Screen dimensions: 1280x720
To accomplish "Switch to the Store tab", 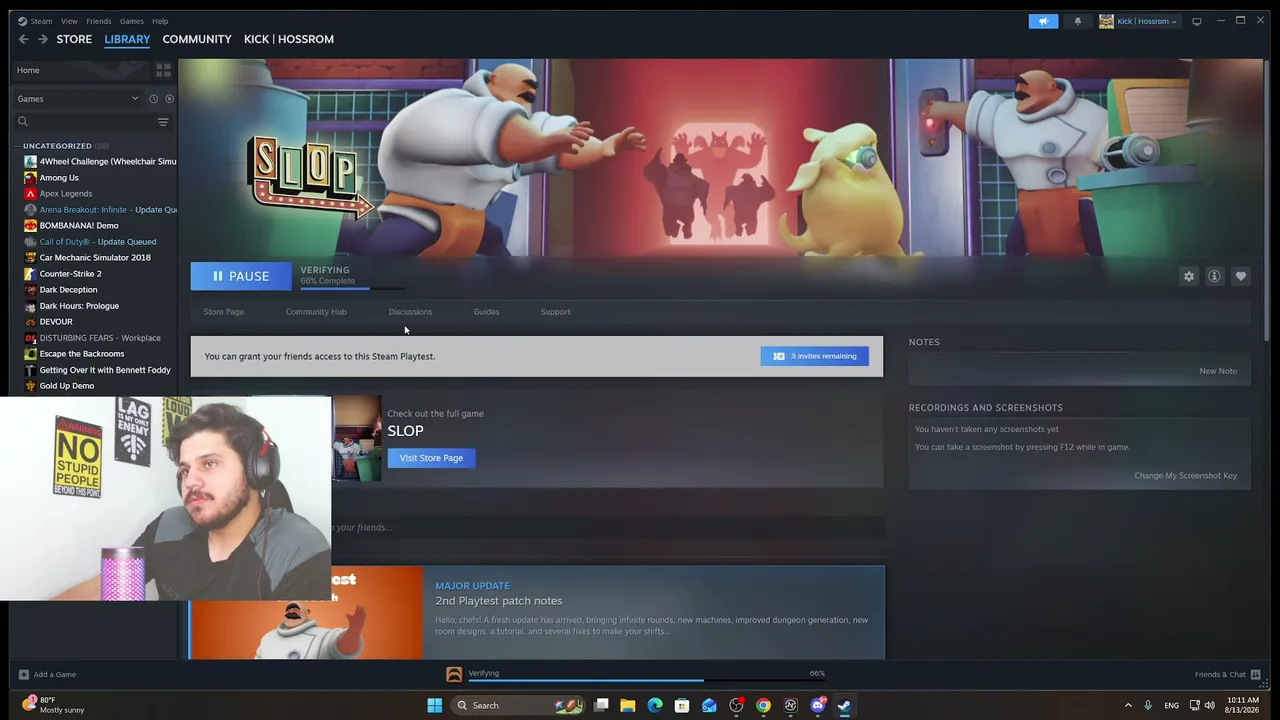I will pyautogui.click(x=74, y=39).
